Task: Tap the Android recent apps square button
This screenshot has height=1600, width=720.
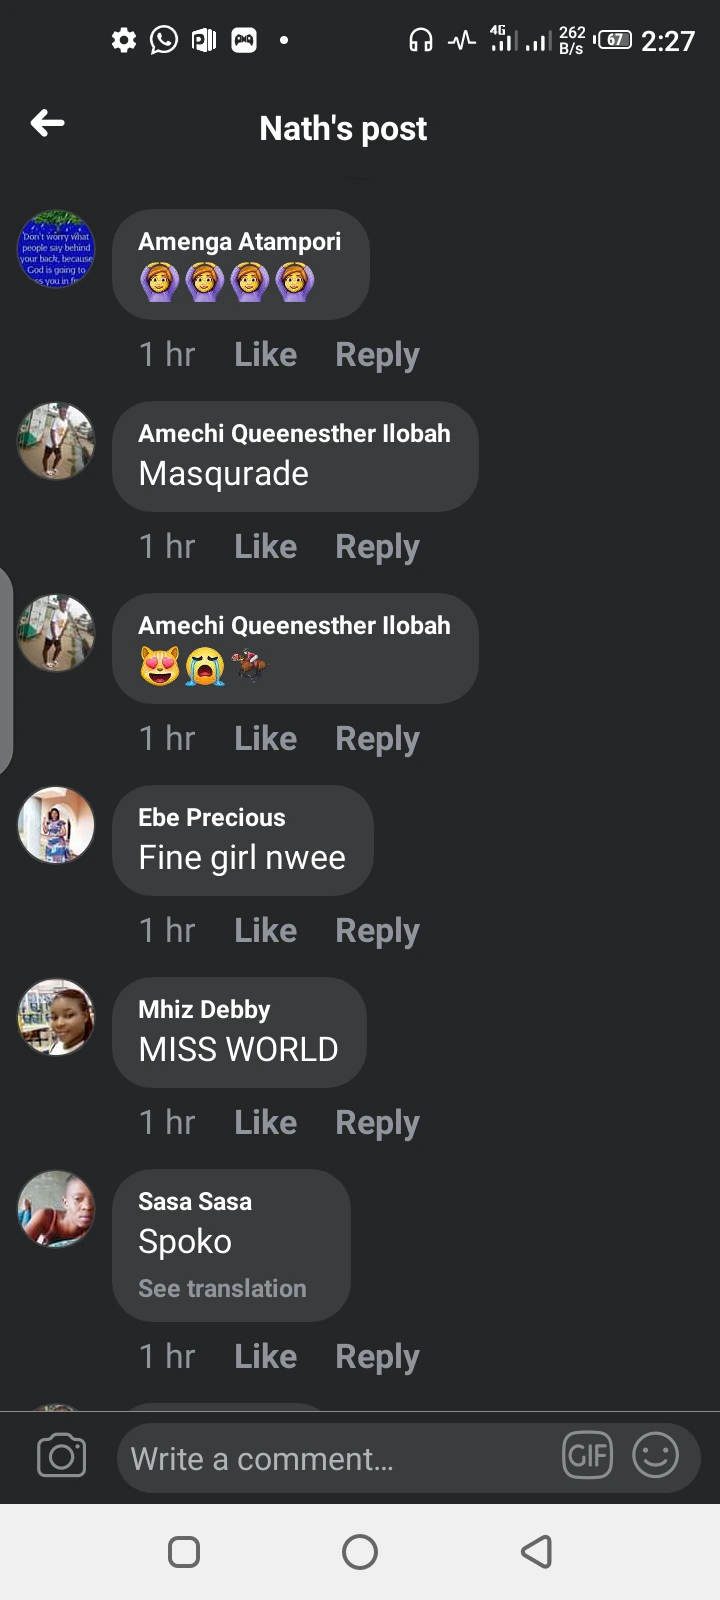Action: [184, 1552]
